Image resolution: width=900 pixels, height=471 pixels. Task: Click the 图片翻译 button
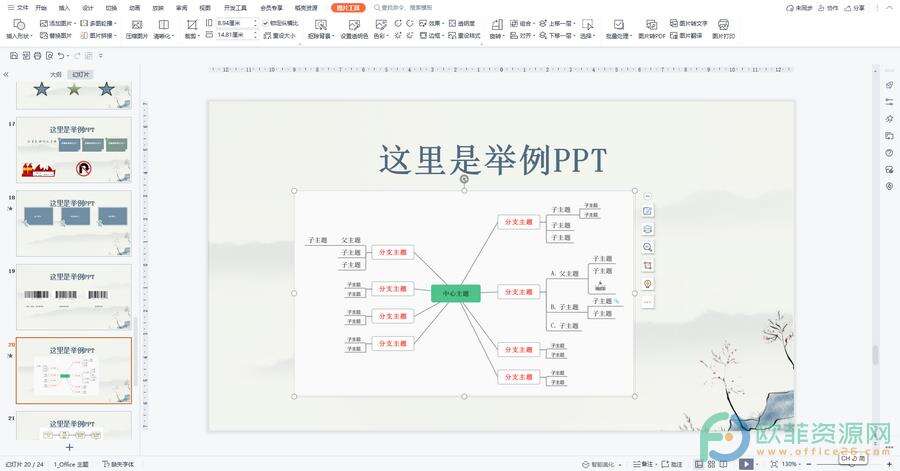[x=686, y=36]
